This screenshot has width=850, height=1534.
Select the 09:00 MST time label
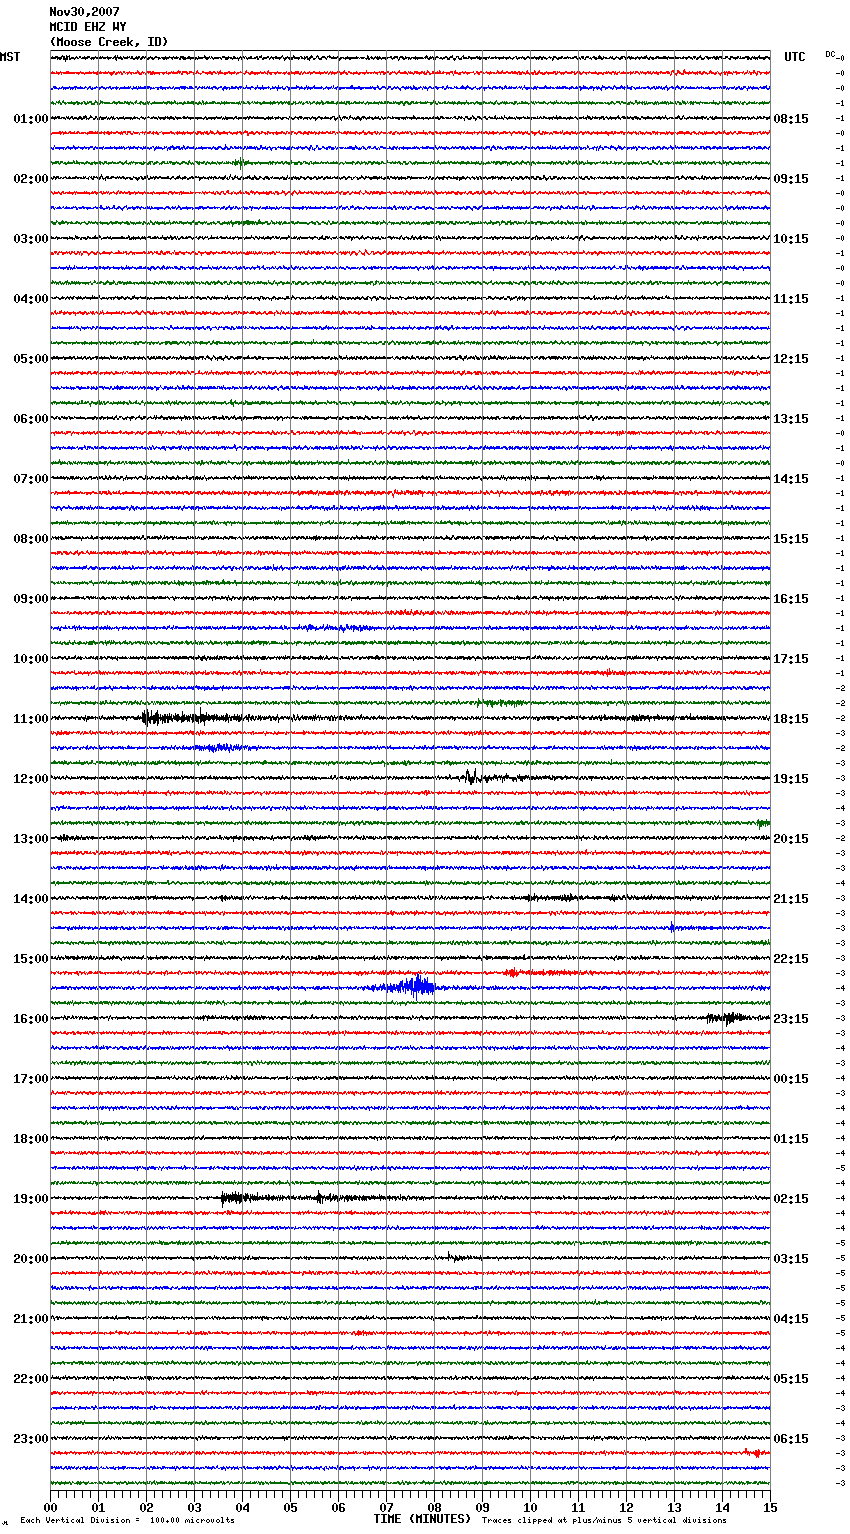30,599
